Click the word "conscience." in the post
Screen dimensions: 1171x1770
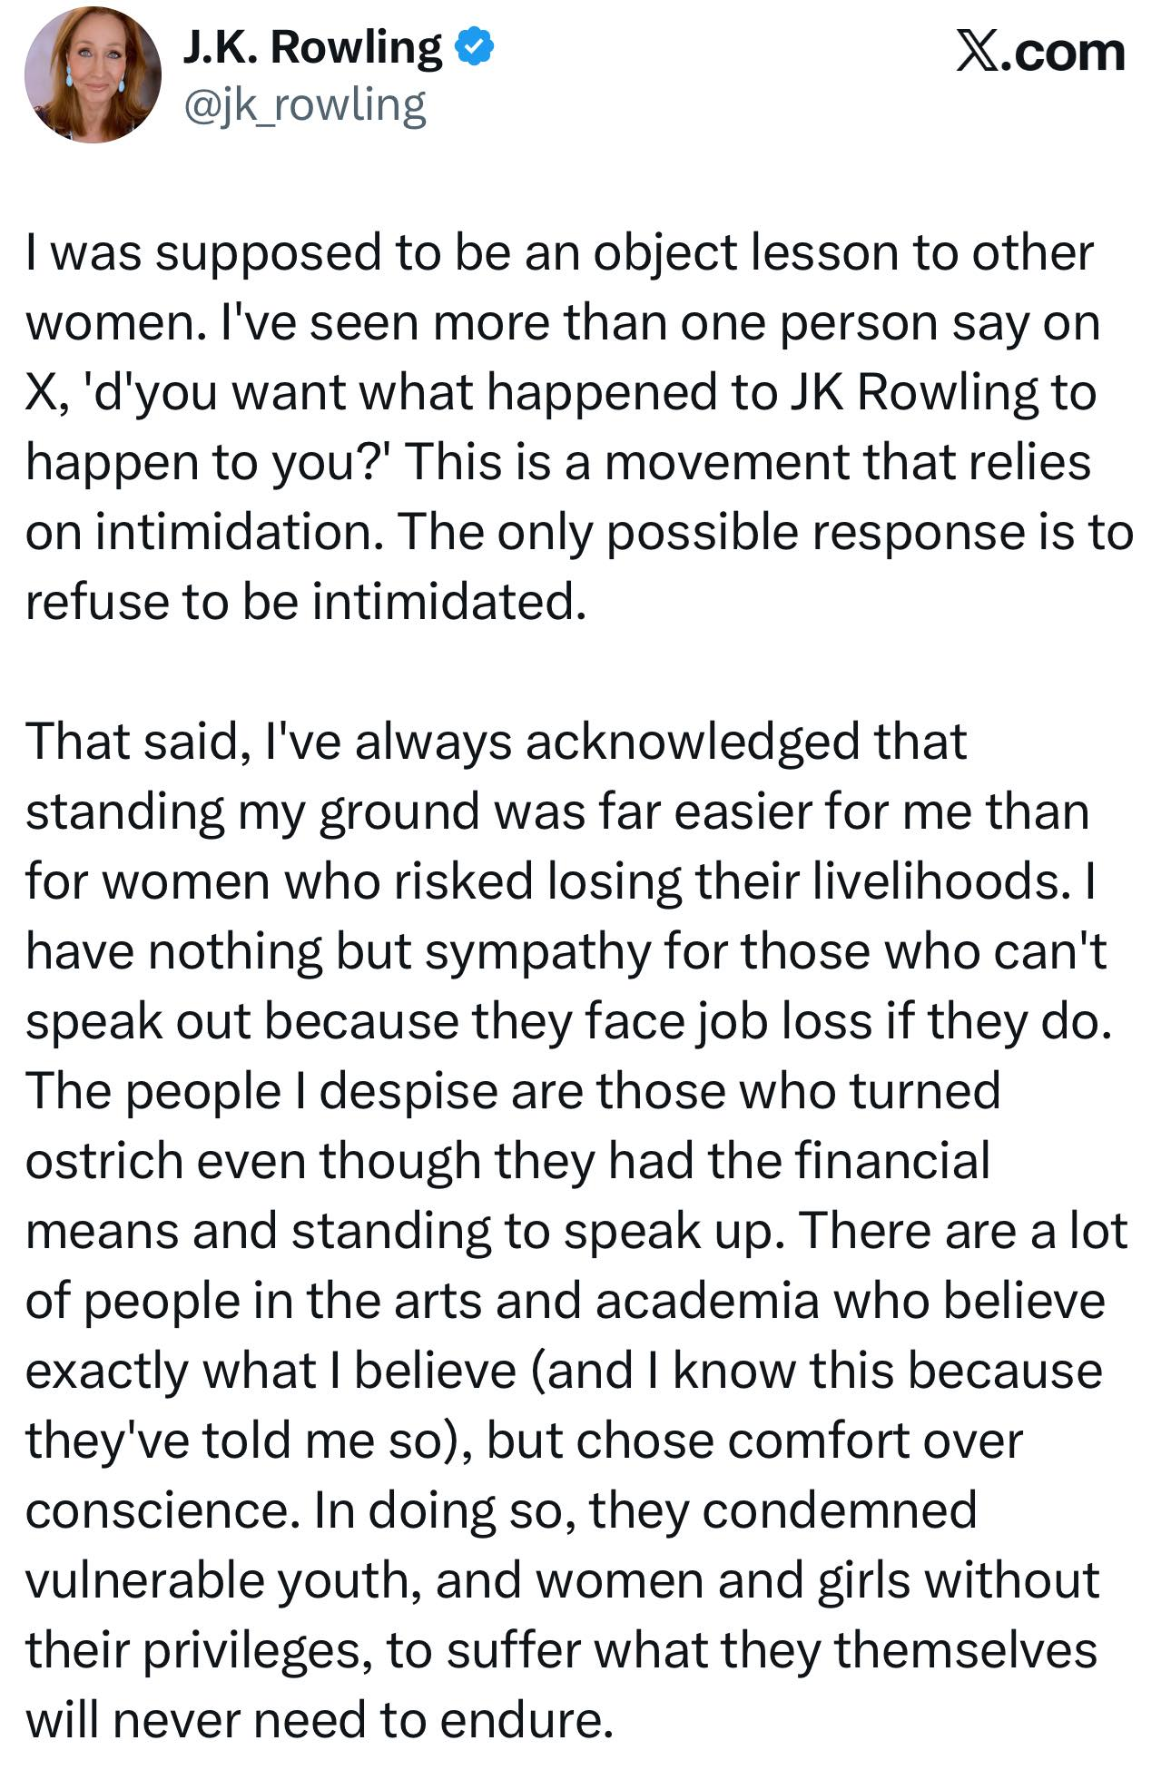point(162,1510)
